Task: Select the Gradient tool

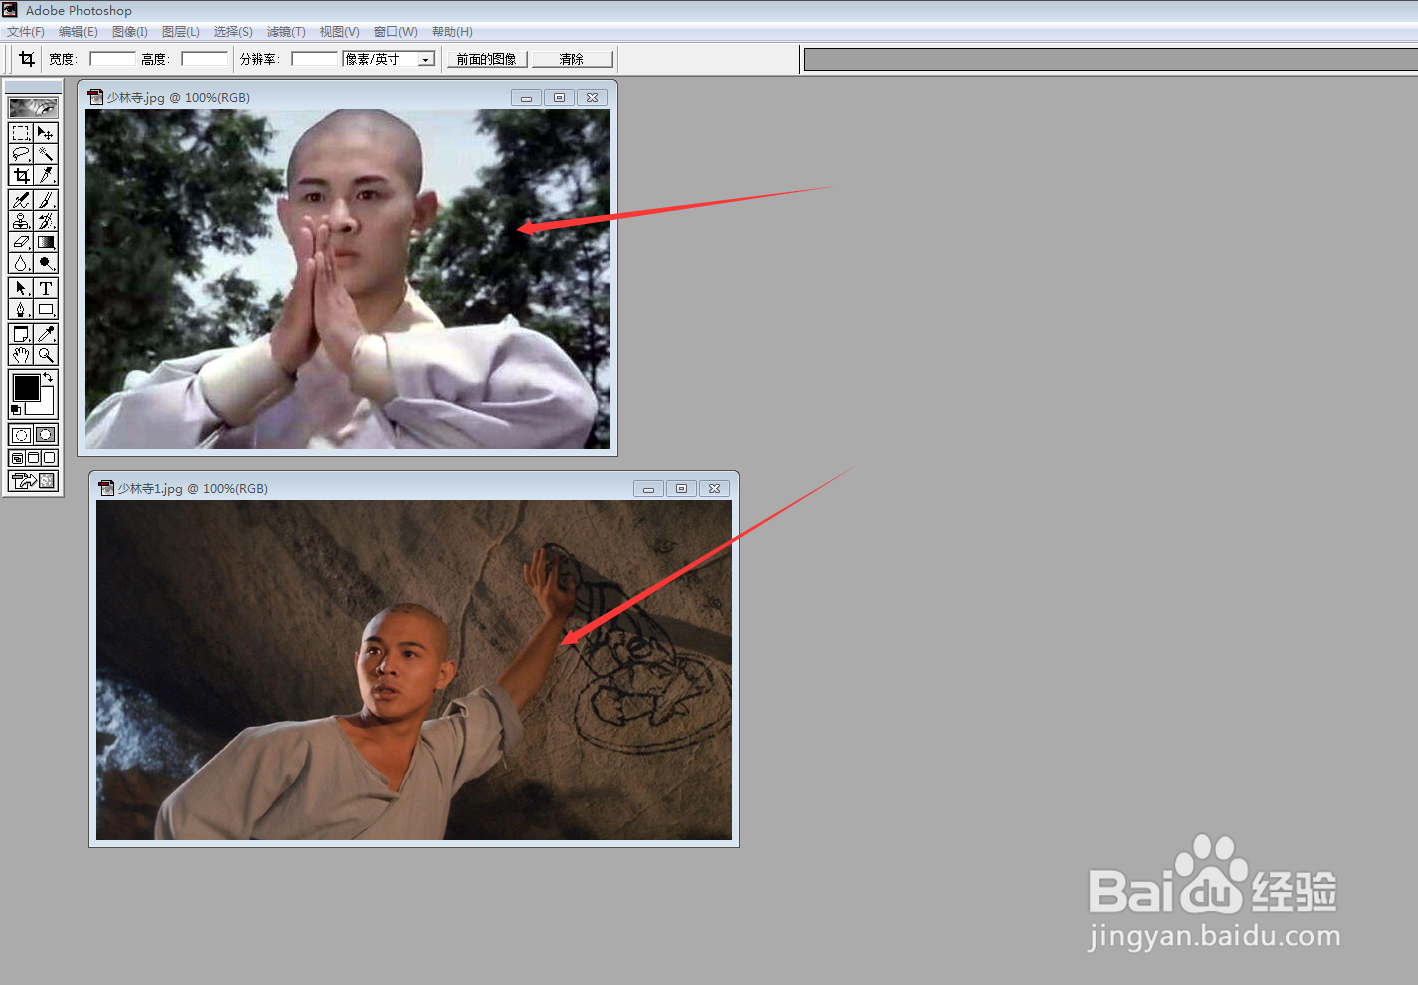Action: pyautogui.click(x=46, y=242)
